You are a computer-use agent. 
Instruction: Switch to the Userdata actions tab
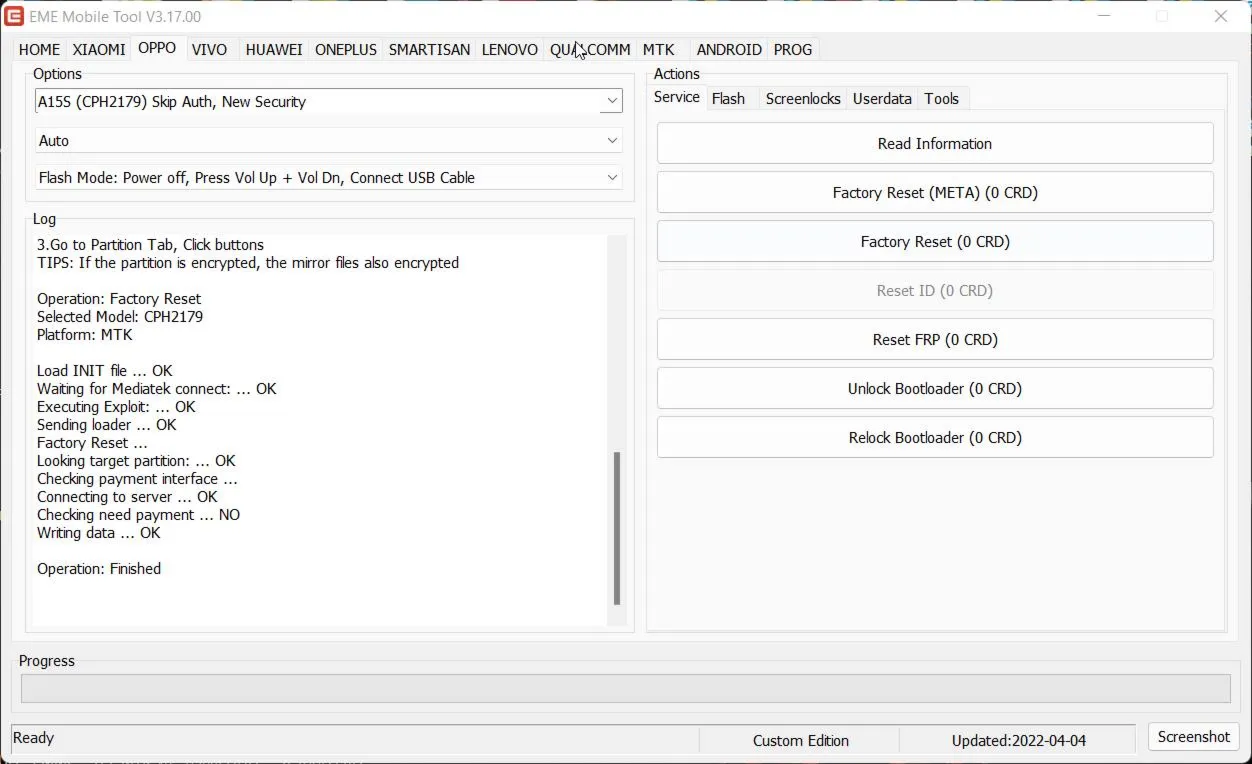(882, 98)
